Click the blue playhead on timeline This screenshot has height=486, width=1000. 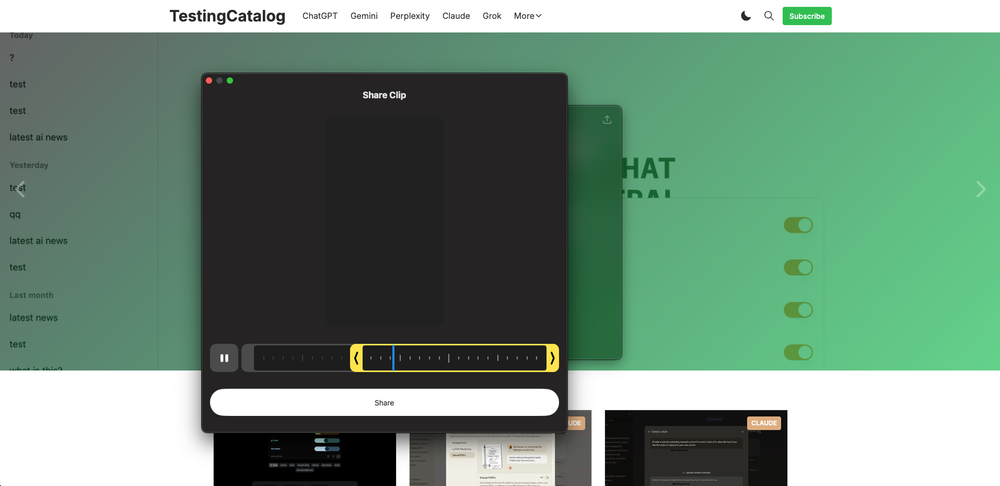393,358
